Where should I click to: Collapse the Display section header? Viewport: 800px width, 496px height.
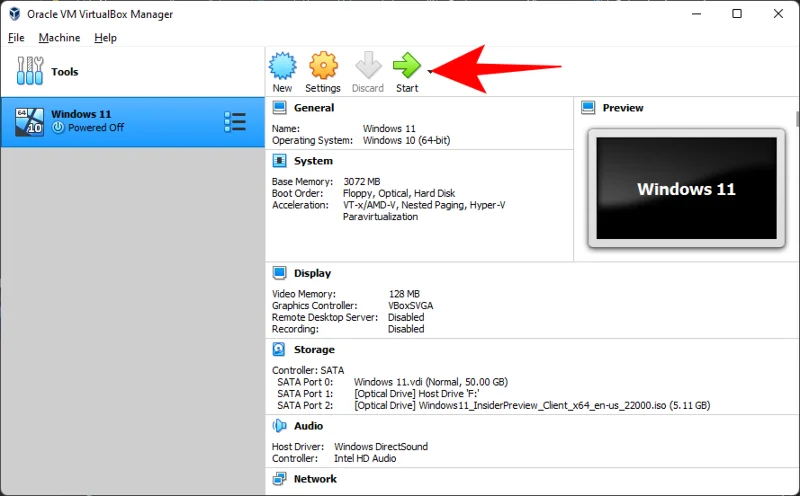click(312, 273)
